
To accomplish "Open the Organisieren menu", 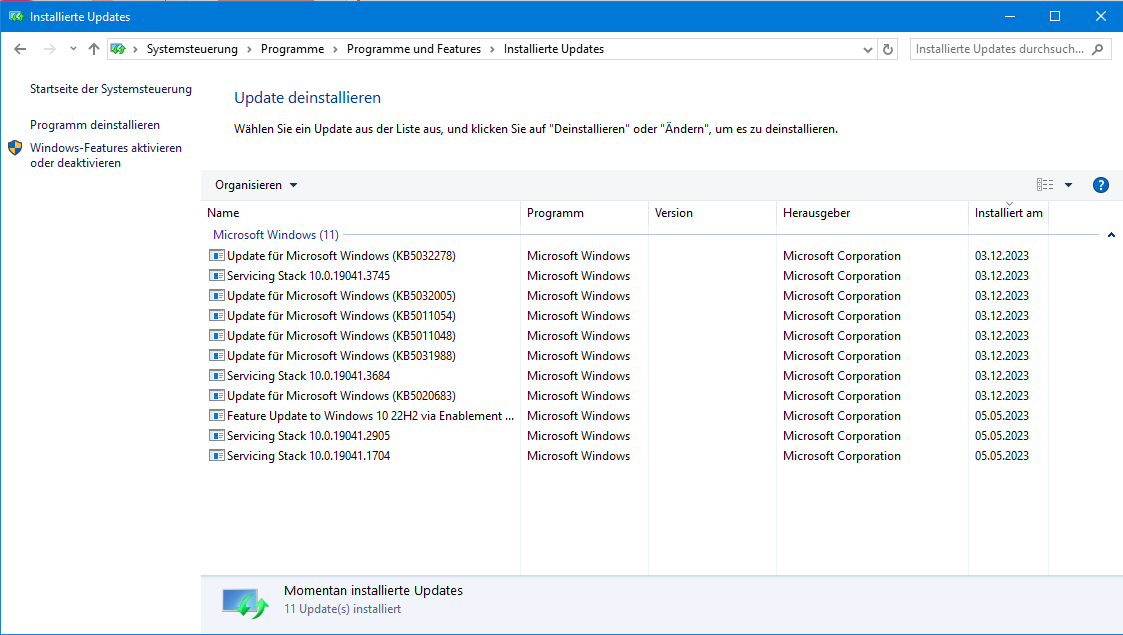I will pyautogui.click(x=256, y=185).
